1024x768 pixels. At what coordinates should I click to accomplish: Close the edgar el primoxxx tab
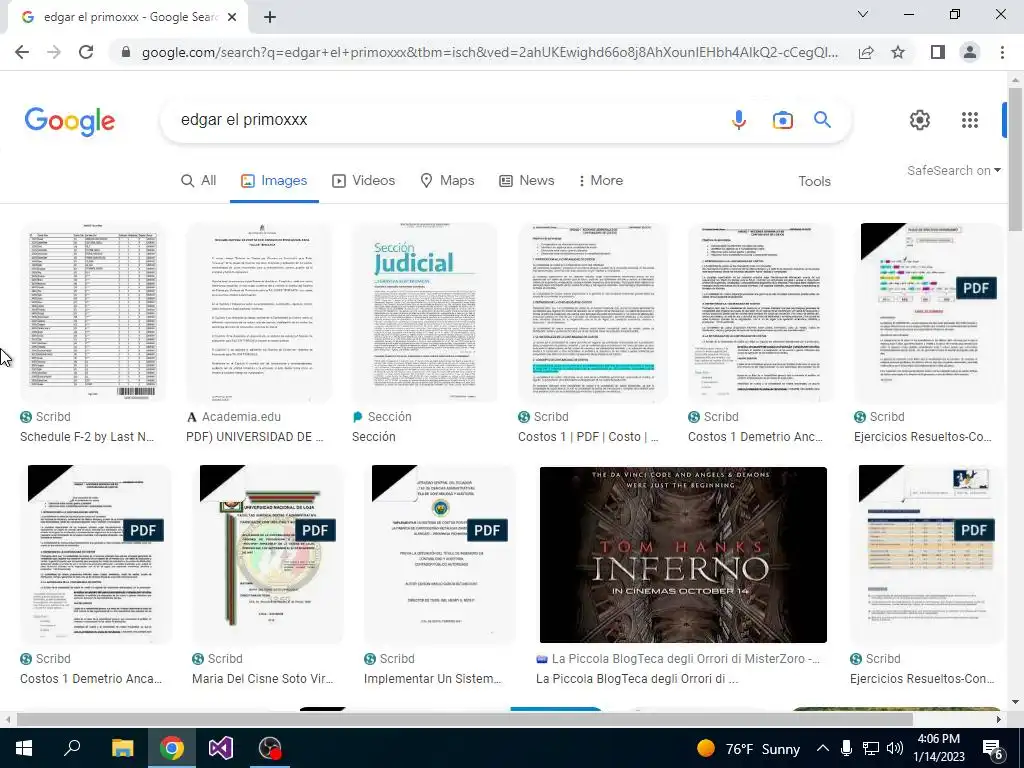(232, 18)
